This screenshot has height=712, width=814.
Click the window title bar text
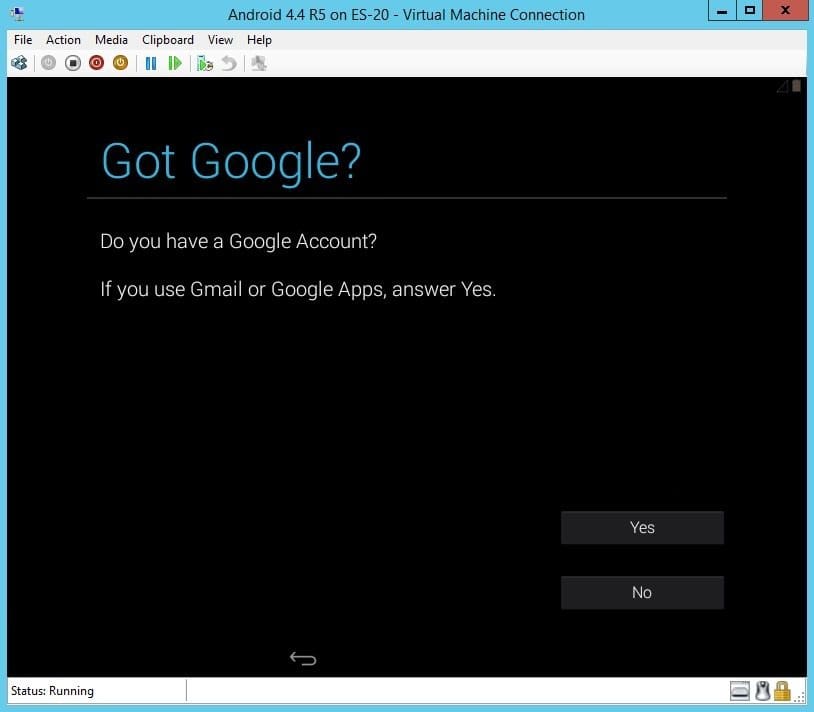click(406, 15)
